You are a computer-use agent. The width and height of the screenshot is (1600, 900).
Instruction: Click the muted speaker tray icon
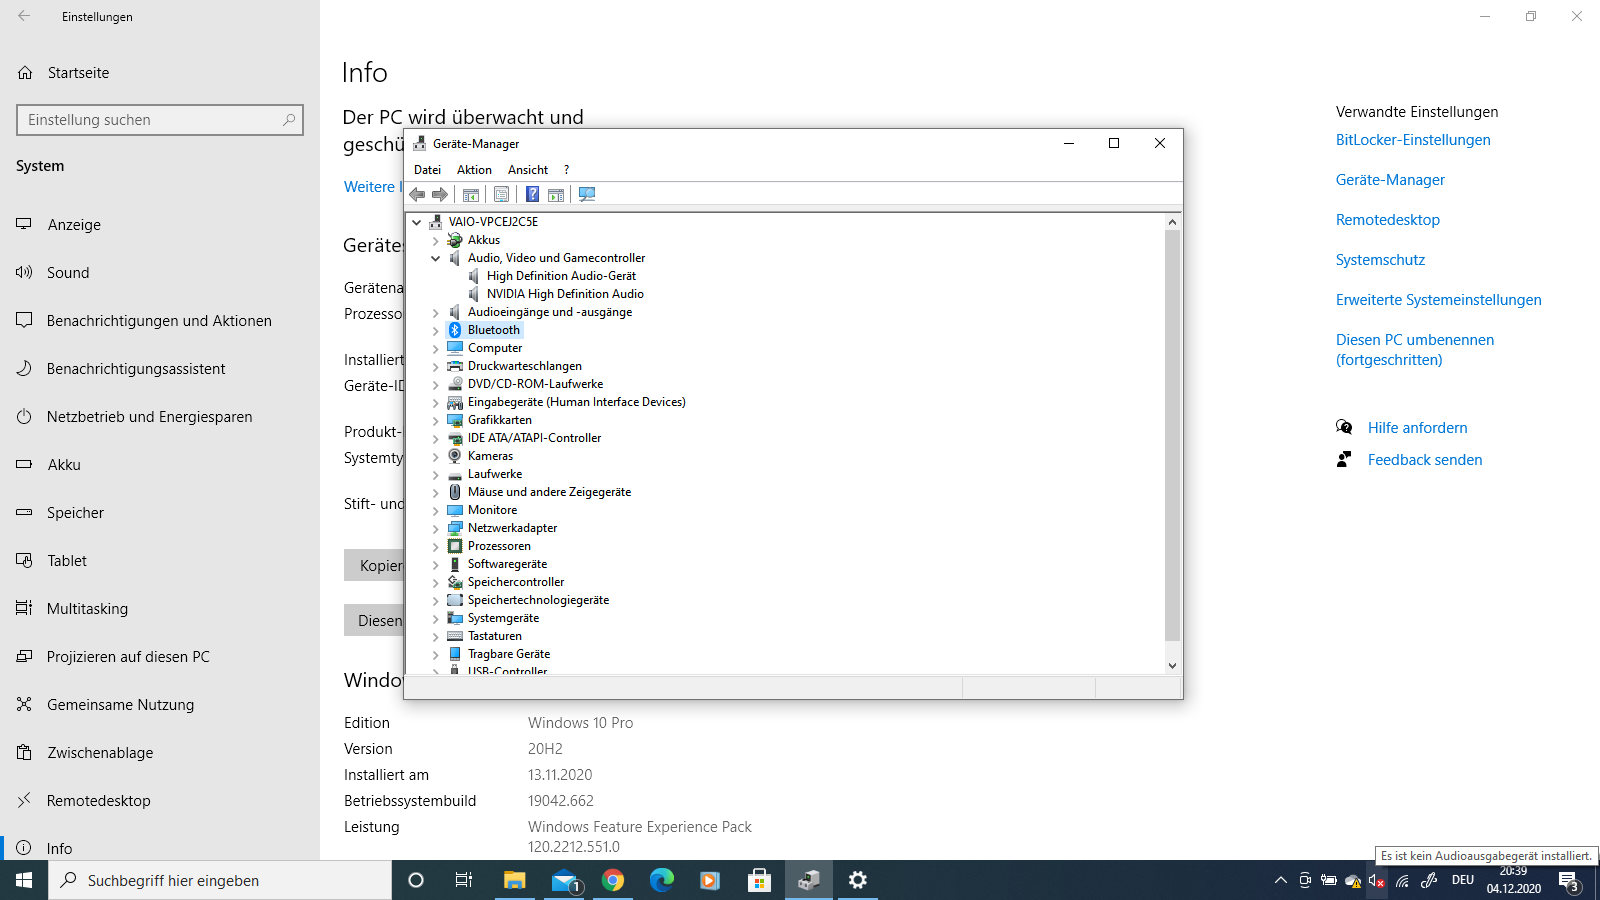pos(1377,881)
